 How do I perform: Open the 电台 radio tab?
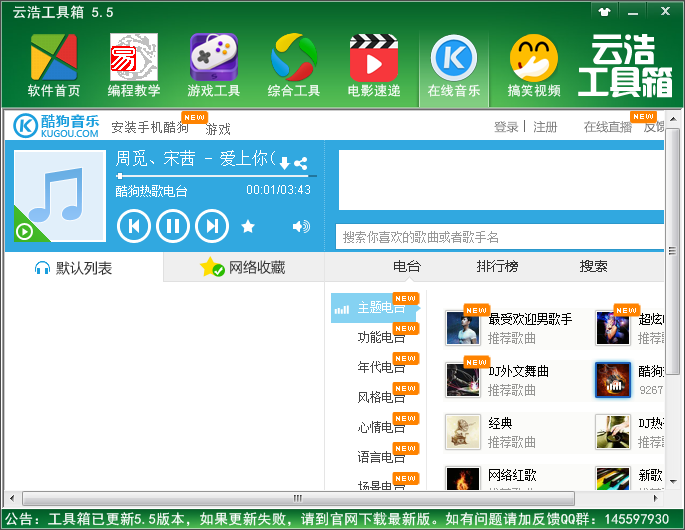click(407, 266)
